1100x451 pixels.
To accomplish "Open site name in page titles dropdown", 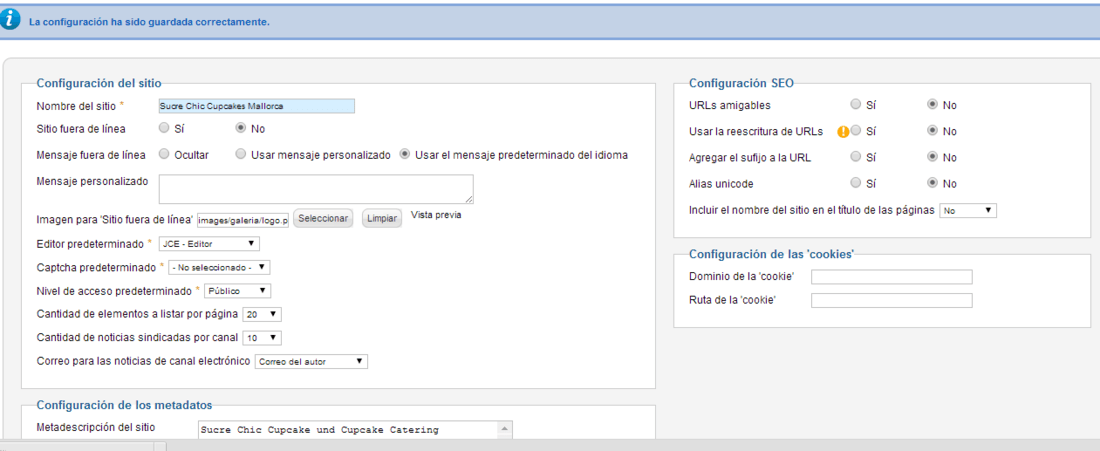I will (968, 210).
